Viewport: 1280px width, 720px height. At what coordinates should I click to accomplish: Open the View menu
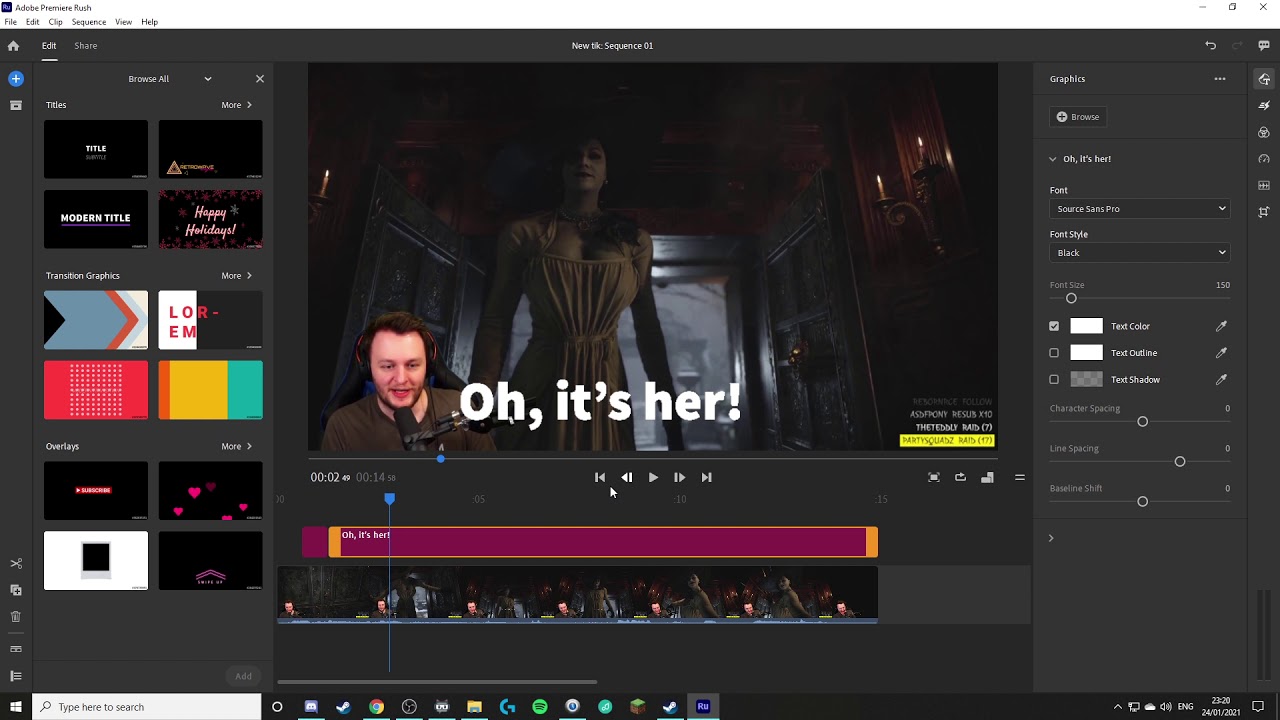[123, 22]
